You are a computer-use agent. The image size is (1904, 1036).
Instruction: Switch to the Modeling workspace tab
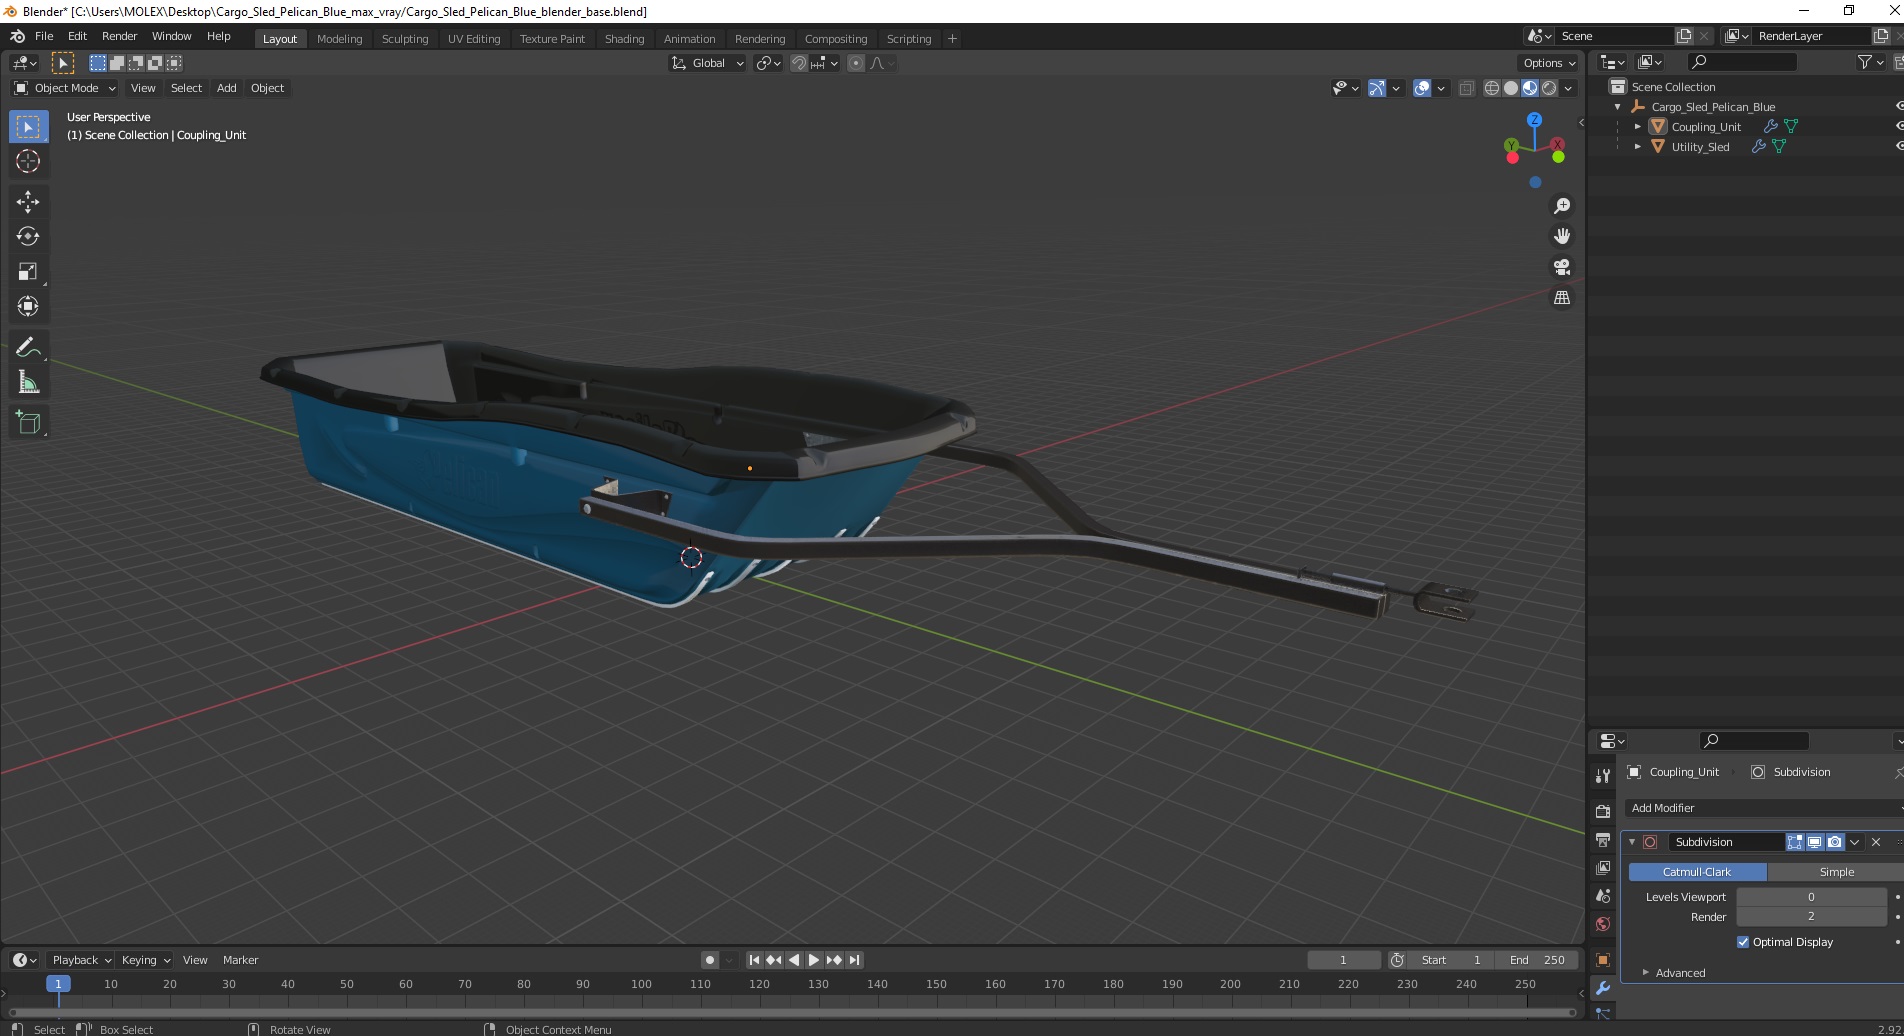click(339, 39)
